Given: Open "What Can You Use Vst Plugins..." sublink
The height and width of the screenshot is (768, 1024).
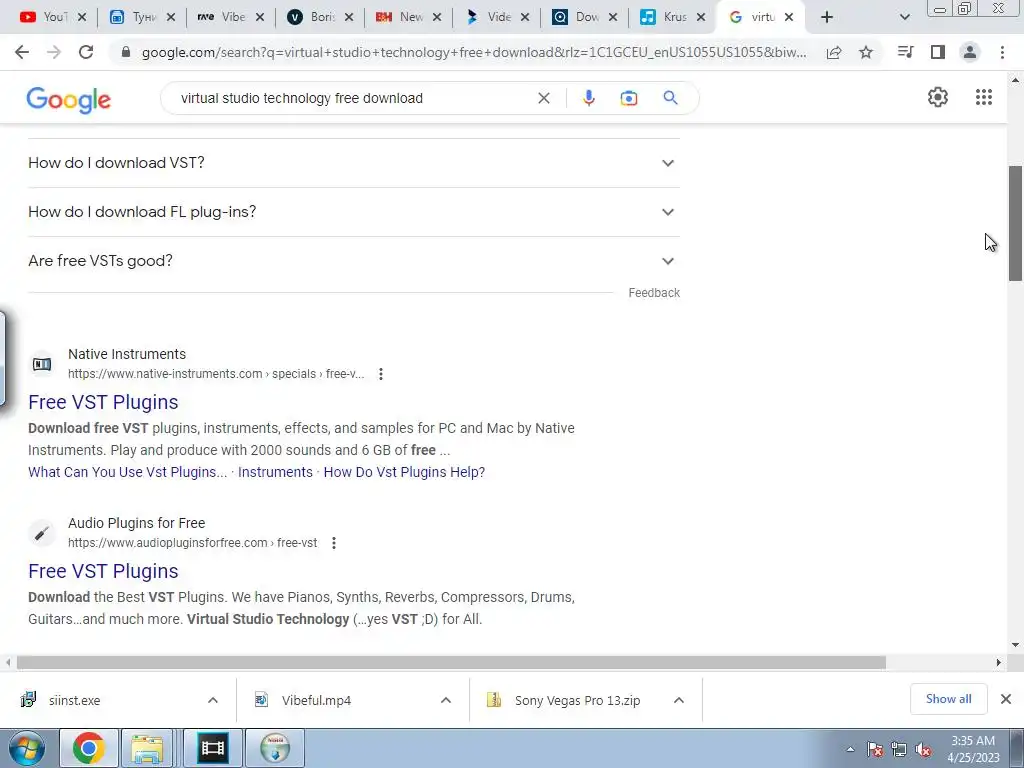Looking at the screenshot, I should (127, 472).
